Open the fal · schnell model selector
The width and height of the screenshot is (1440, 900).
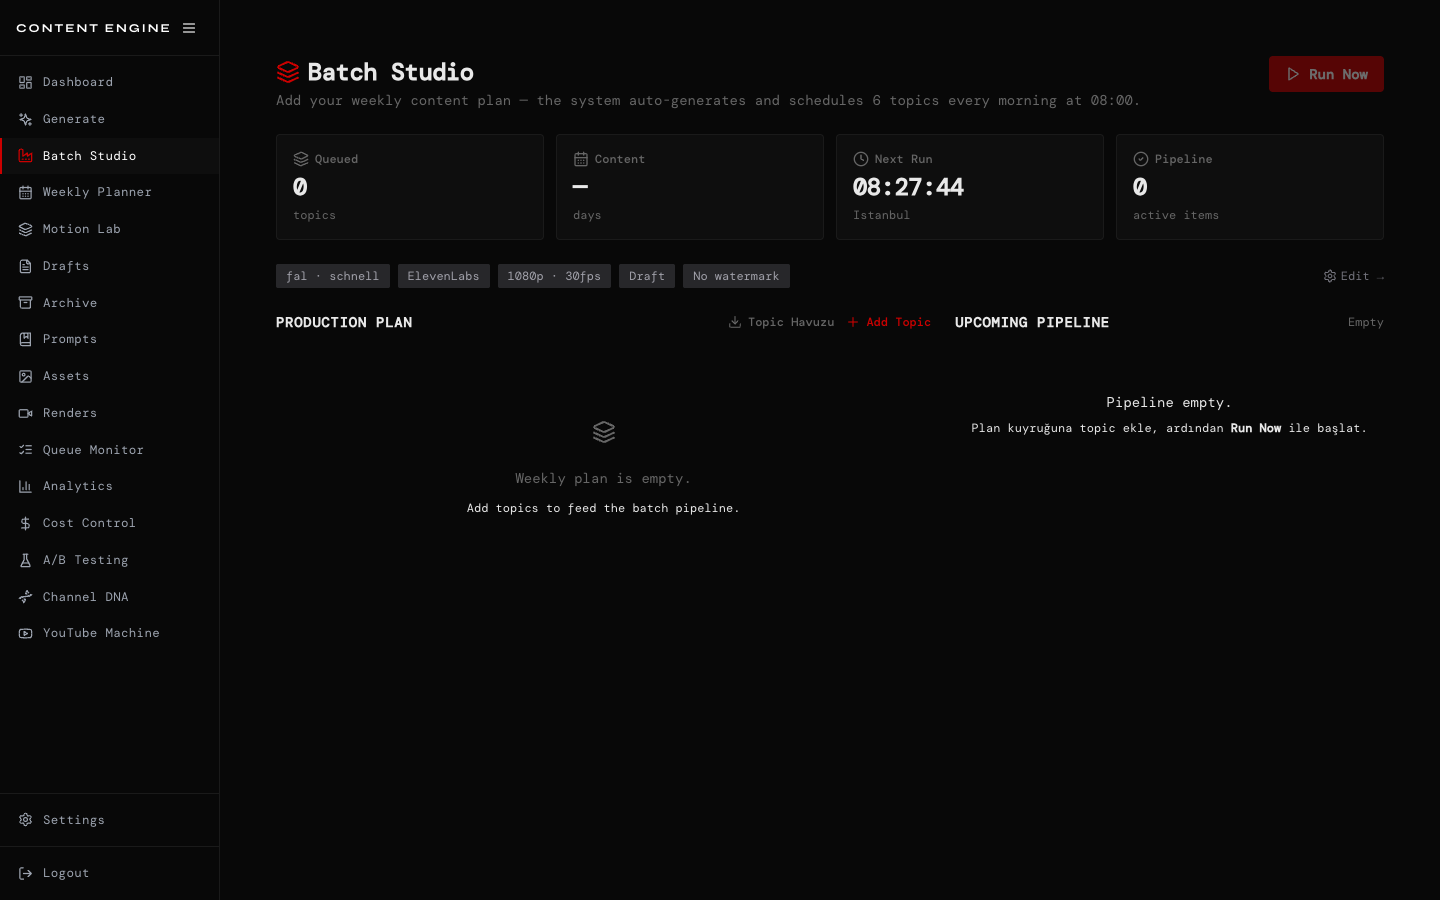click(332, 276)
